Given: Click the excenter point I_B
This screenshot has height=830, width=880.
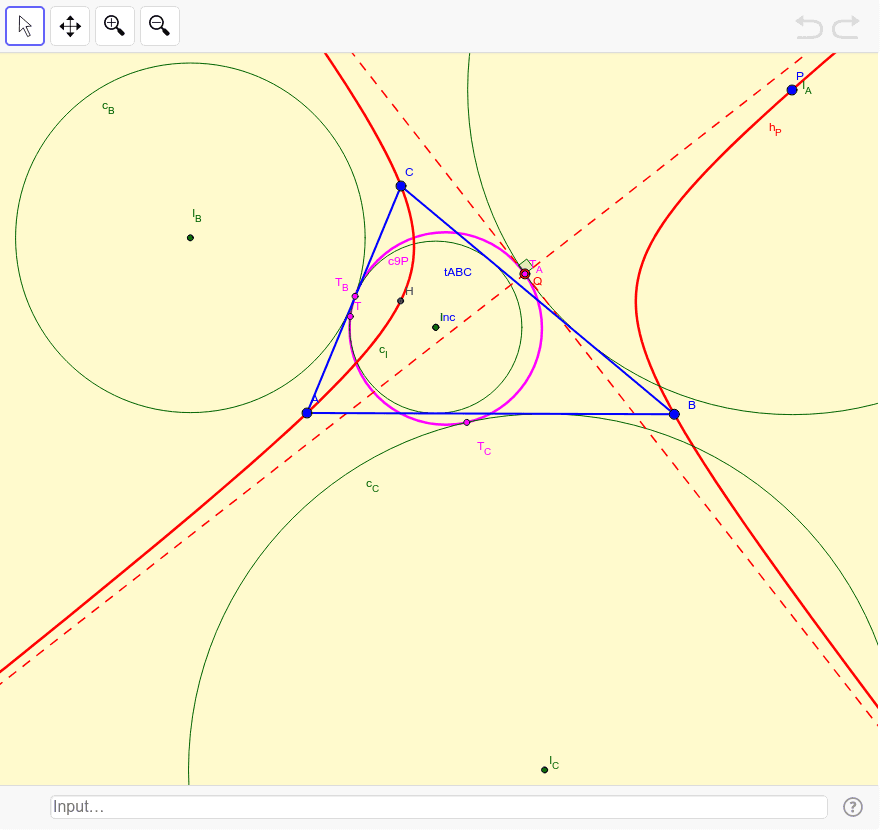Looking at the screenshot, I should coord(190,238).
